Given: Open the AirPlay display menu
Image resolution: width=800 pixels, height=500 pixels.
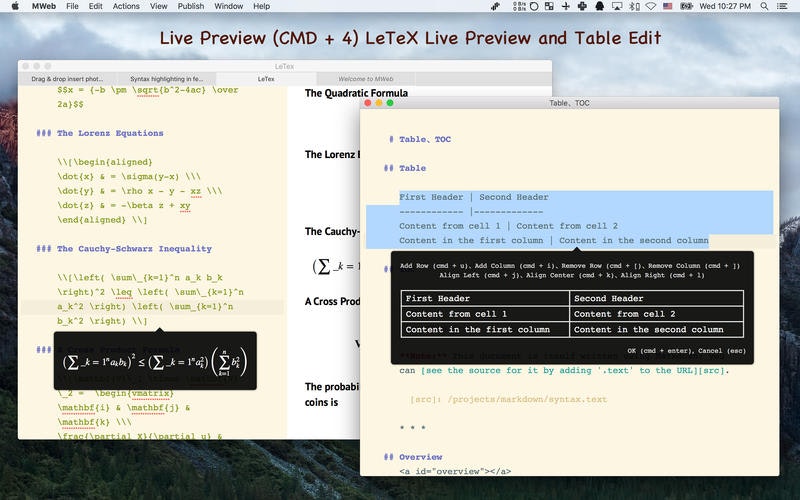Looking at the screenshot, I should point(617,6).
